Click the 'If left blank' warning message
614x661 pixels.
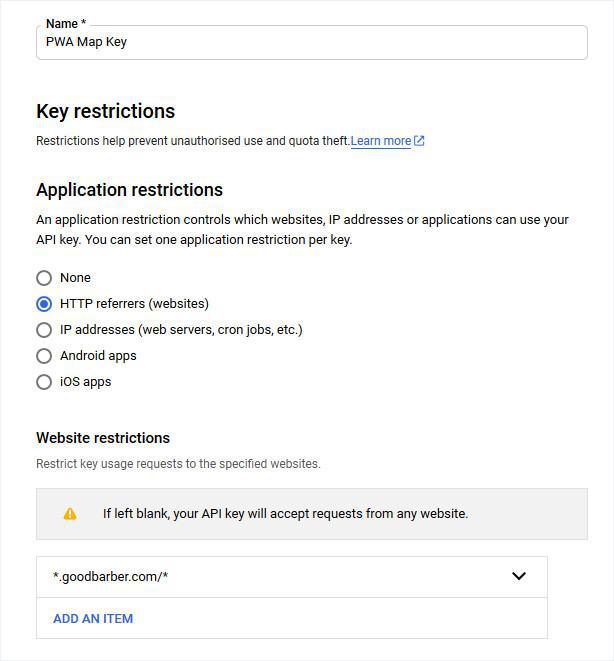tap(285, 514)
